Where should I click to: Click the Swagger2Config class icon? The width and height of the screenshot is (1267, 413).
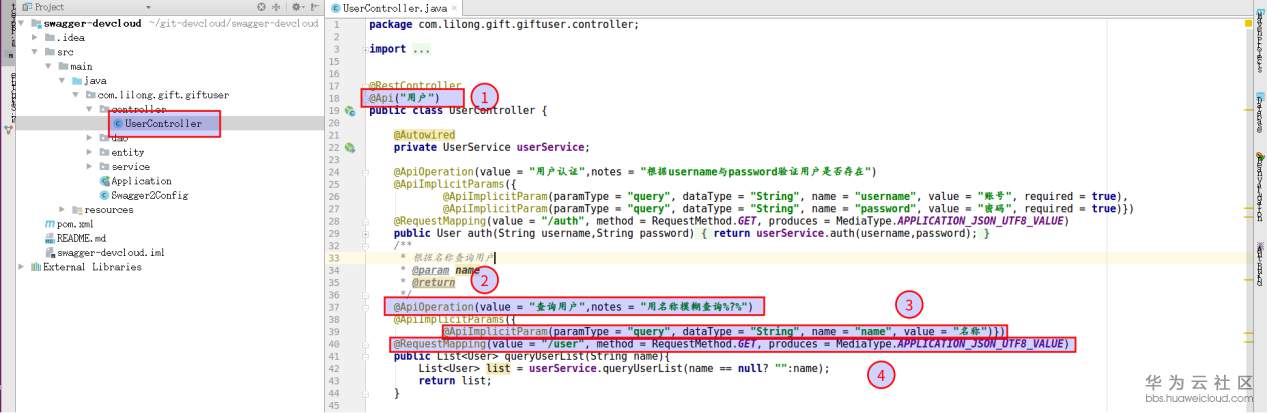[x=104, y=195]
